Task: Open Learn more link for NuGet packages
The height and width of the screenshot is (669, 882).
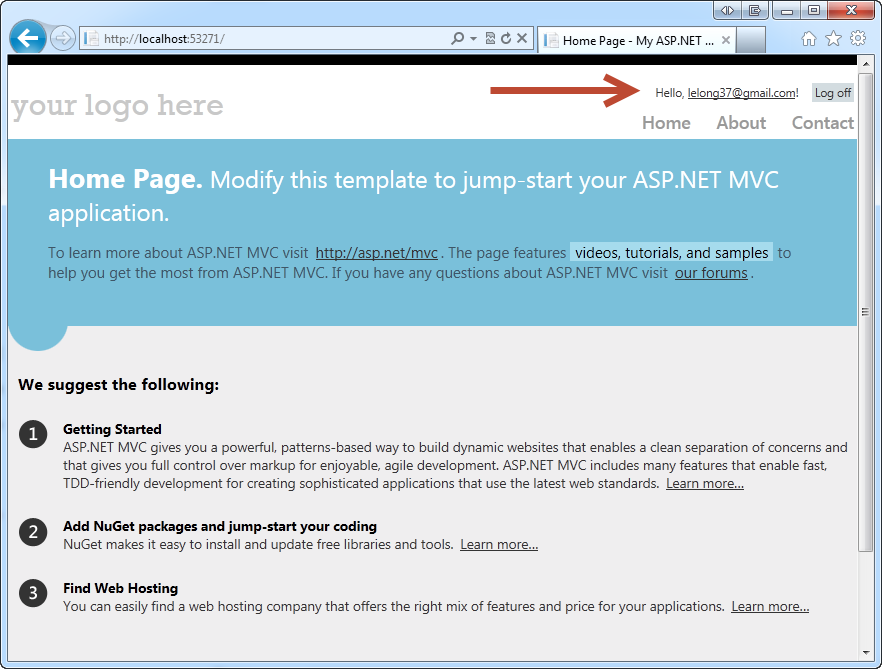Action: click(499, 544)
